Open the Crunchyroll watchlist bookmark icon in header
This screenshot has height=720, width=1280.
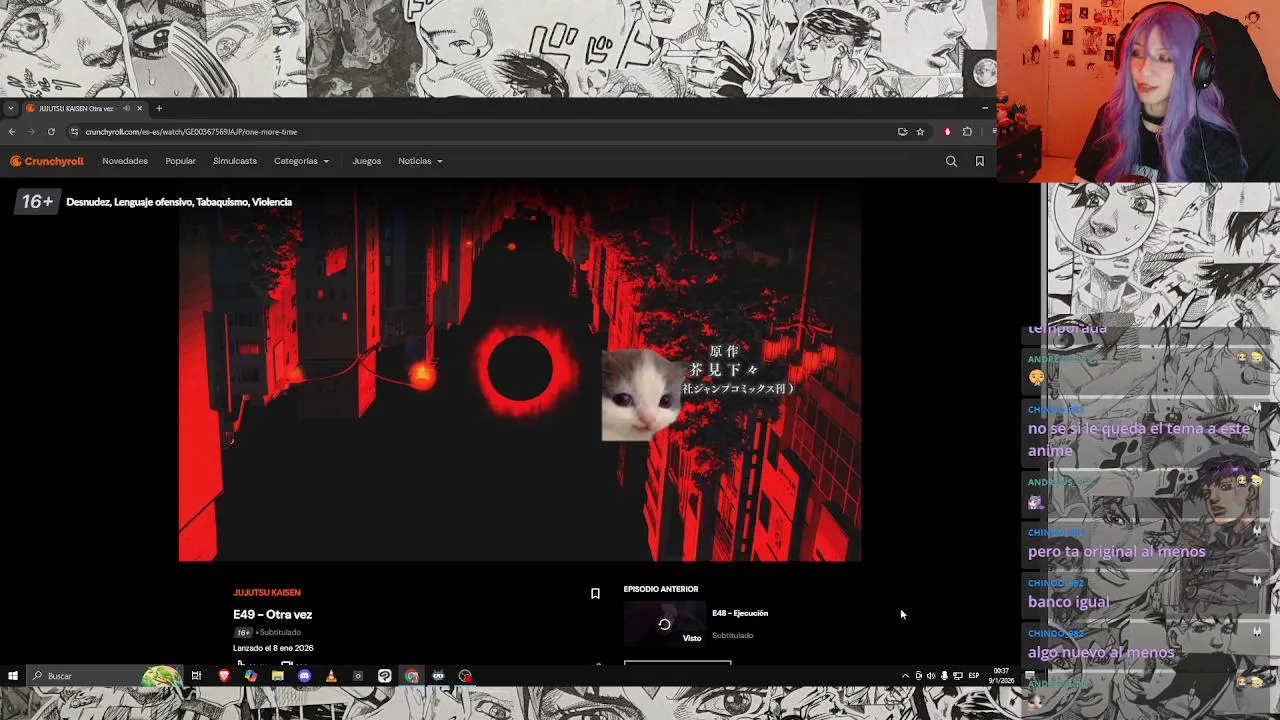[979, 161]
